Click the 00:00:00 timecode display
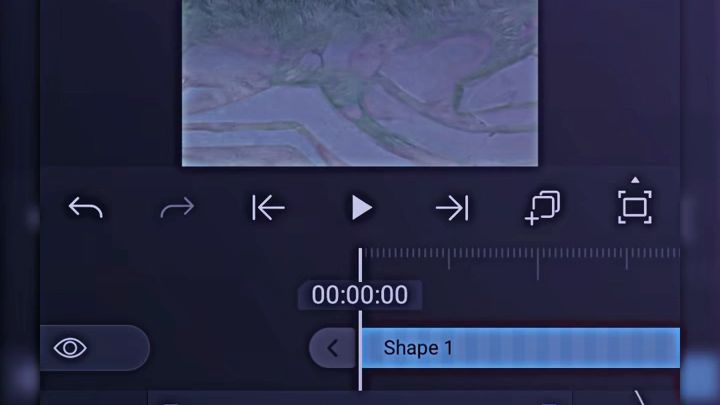This screenshot has width=720, height=405. tap(360, 295)
